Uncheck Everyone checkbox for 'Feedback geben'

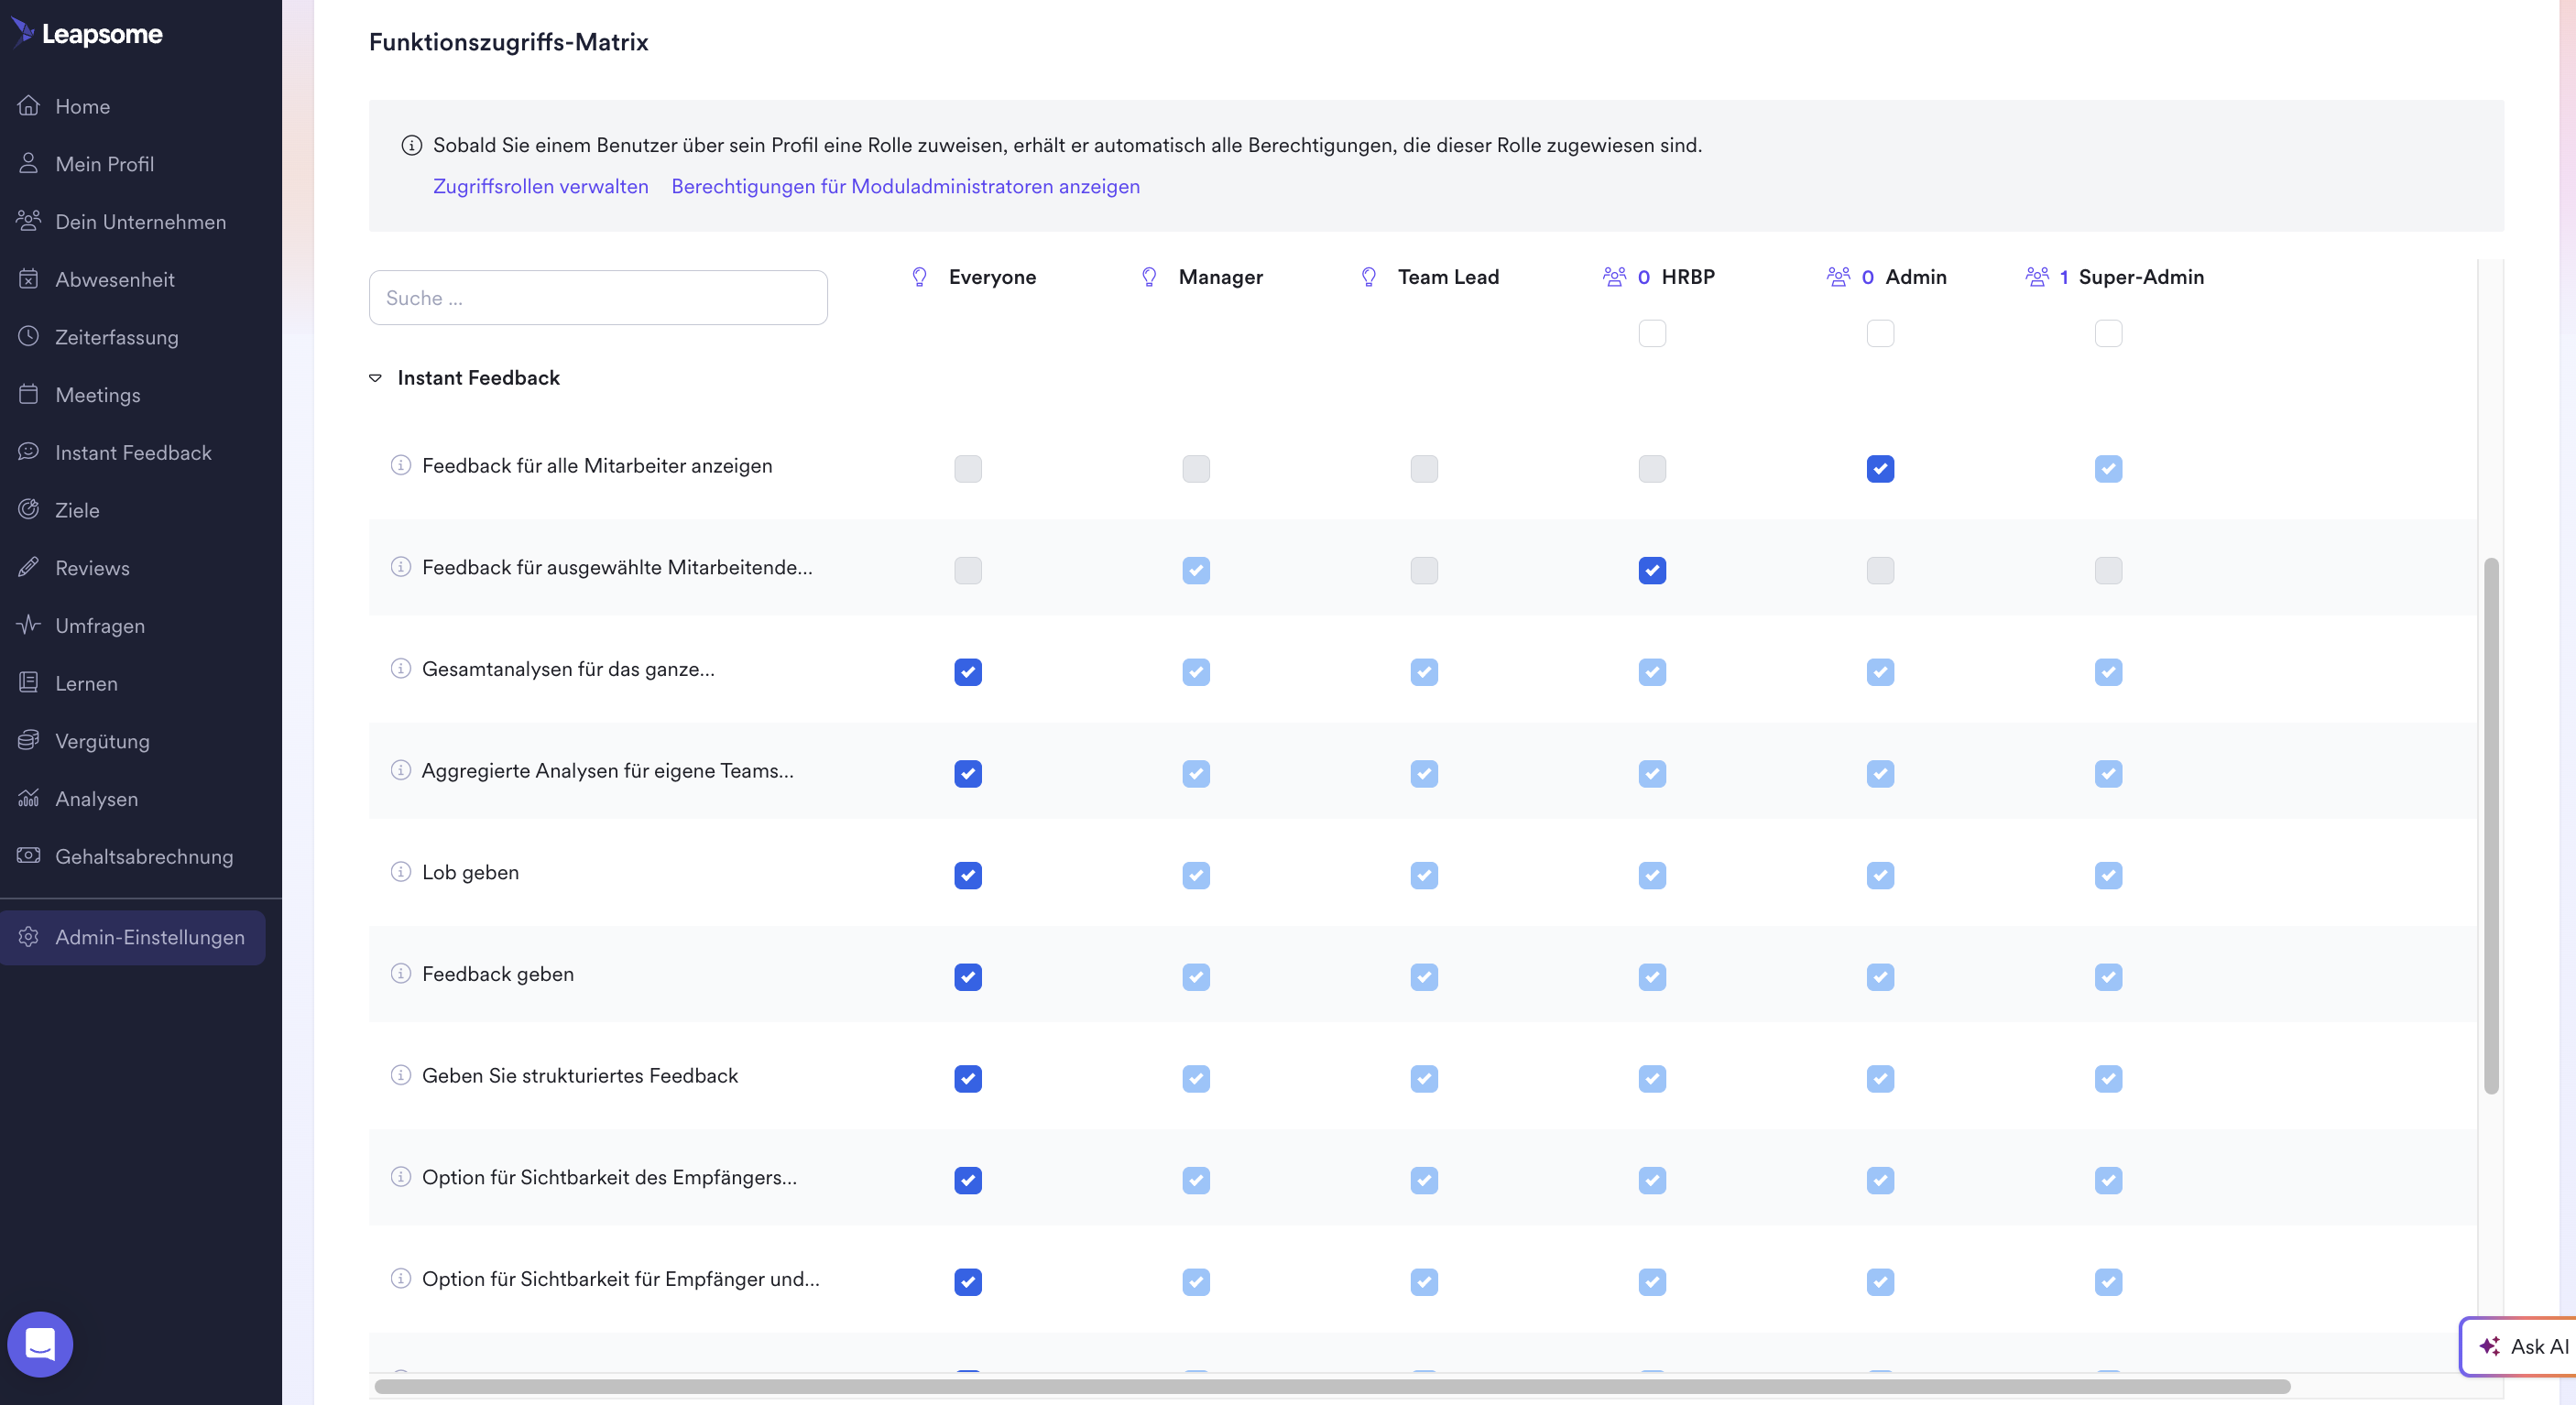[x=968, y=977]
